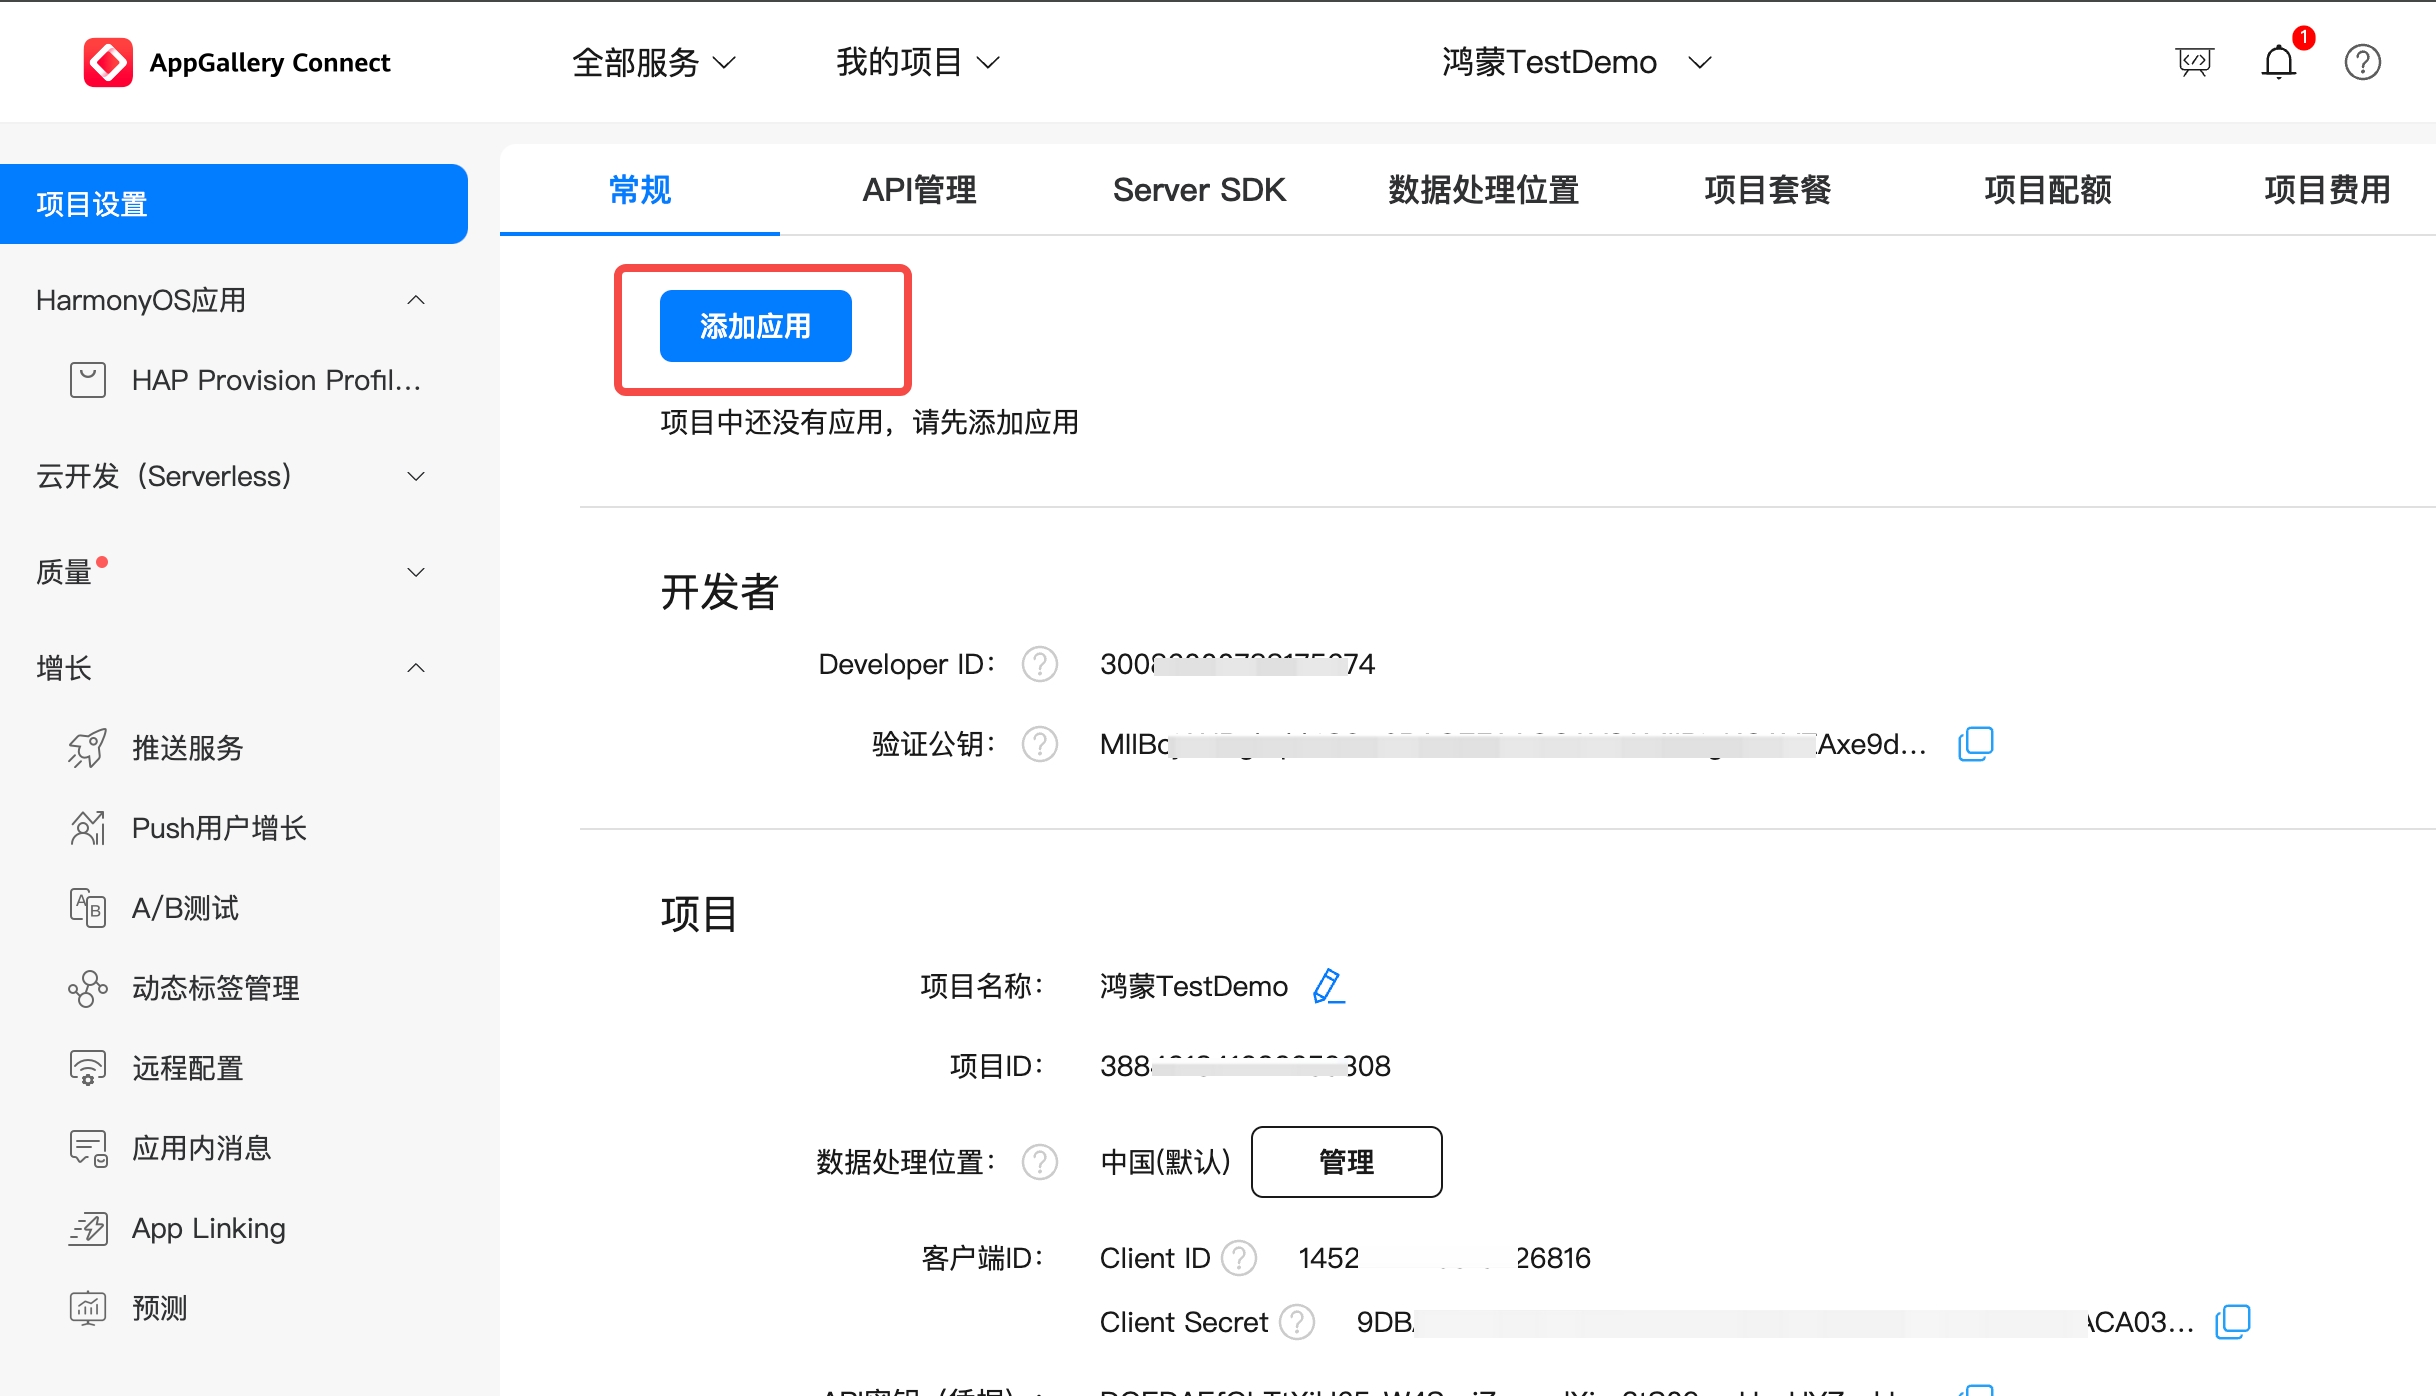Edit the project name with pencil icon
Viewport: 2436px width, 1396px height.
coord(1328,986)
